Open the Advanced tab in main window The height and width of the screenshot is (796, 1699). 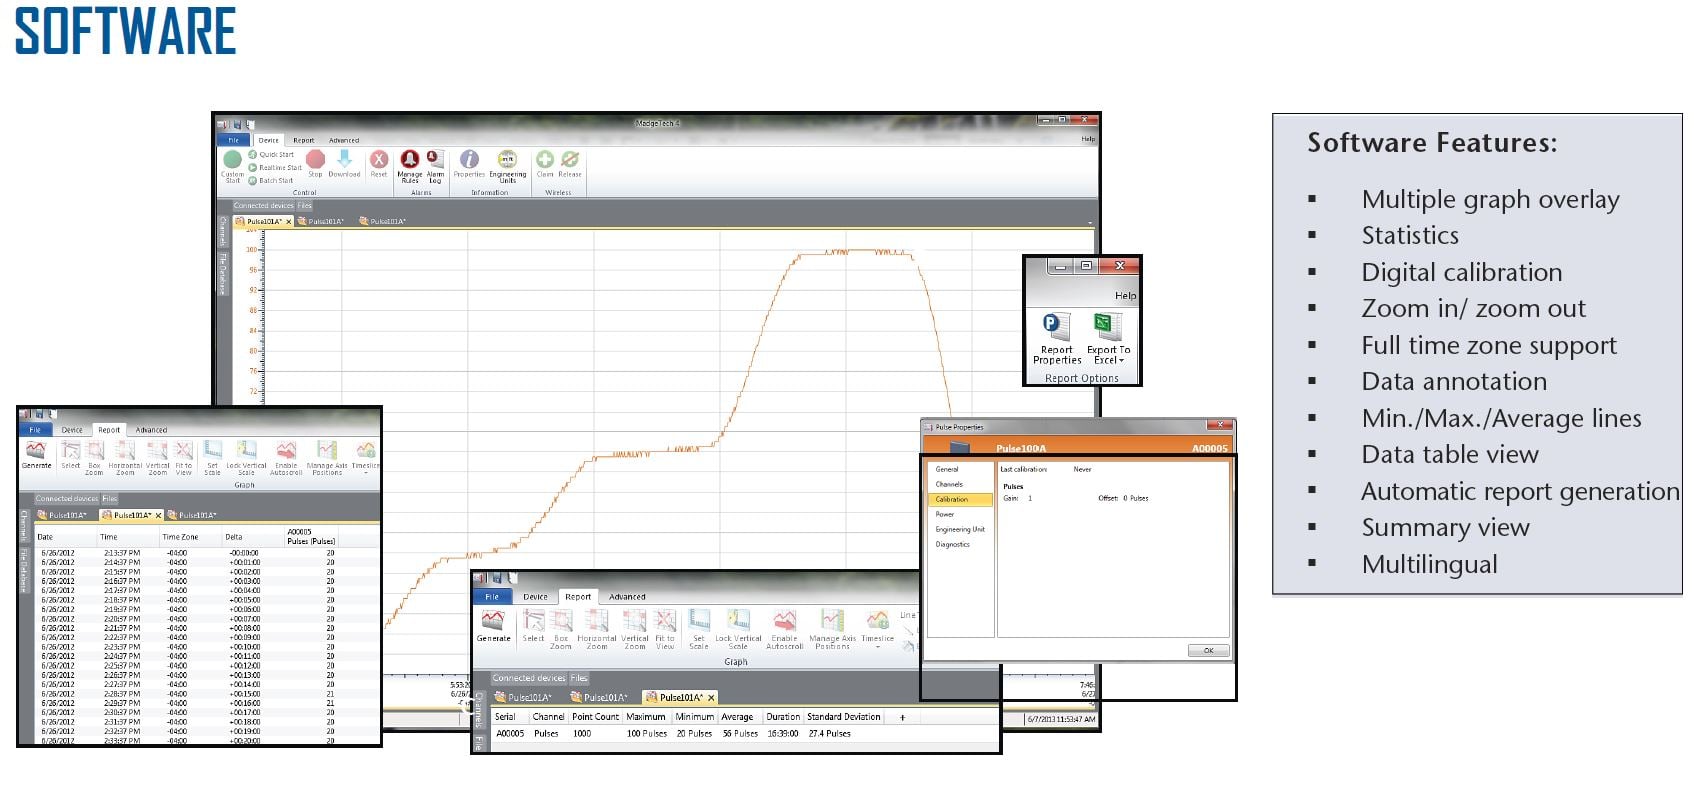(344, 140)
